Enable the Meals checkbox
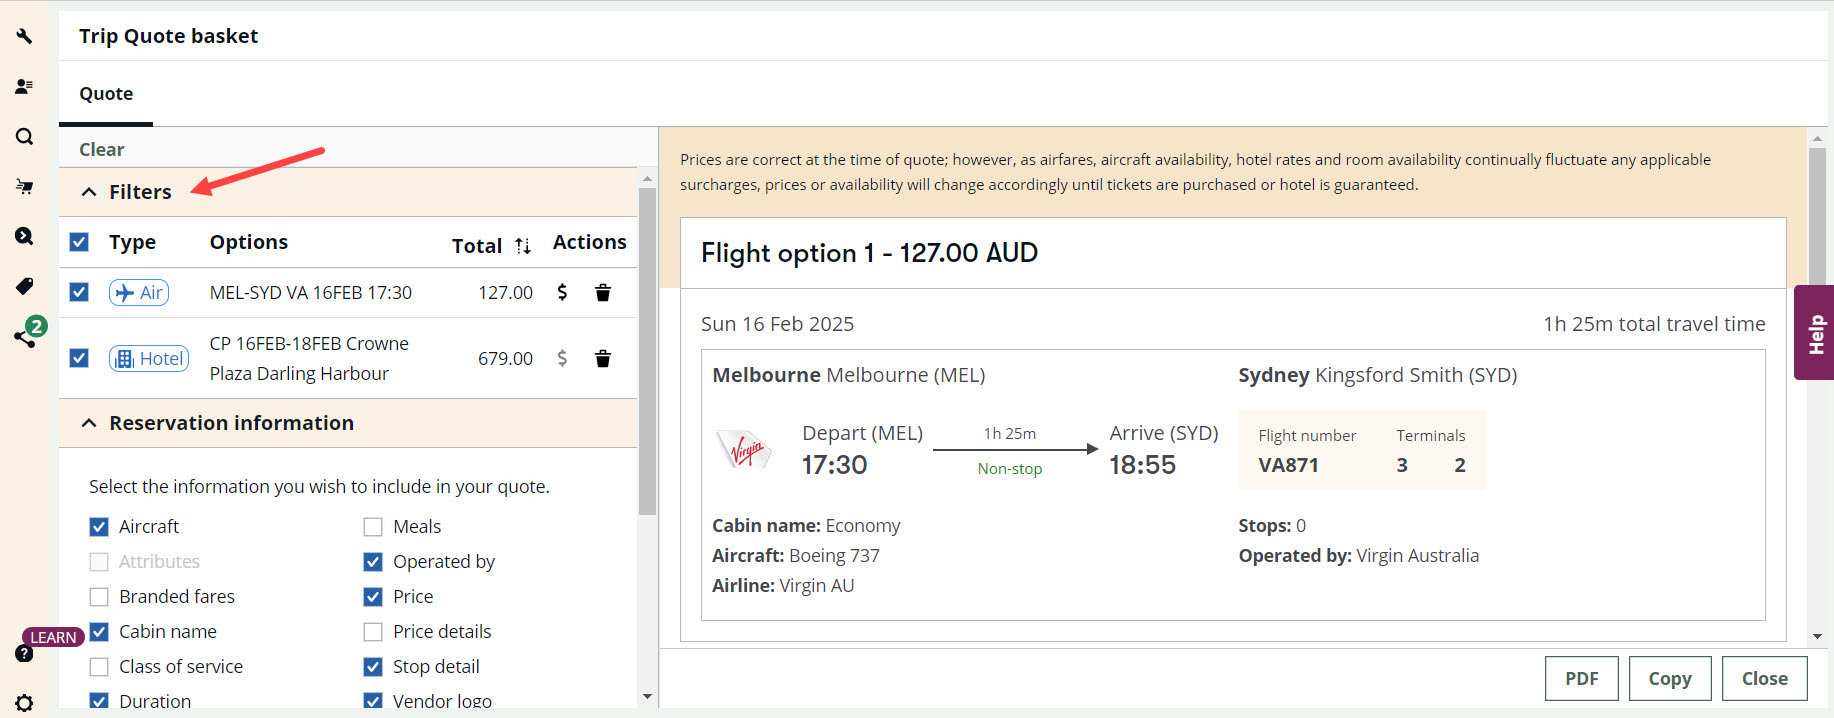Screen dimensions: 1834x718 (x=373, y=527)
